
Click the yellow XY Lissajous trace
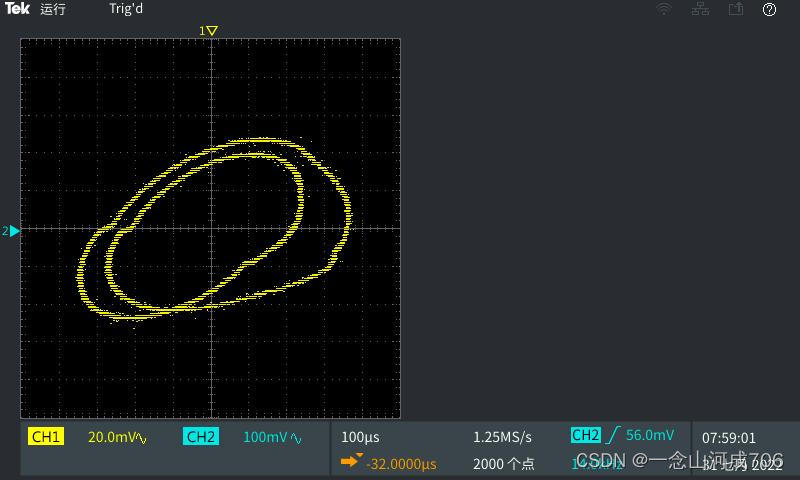[215, 229]
